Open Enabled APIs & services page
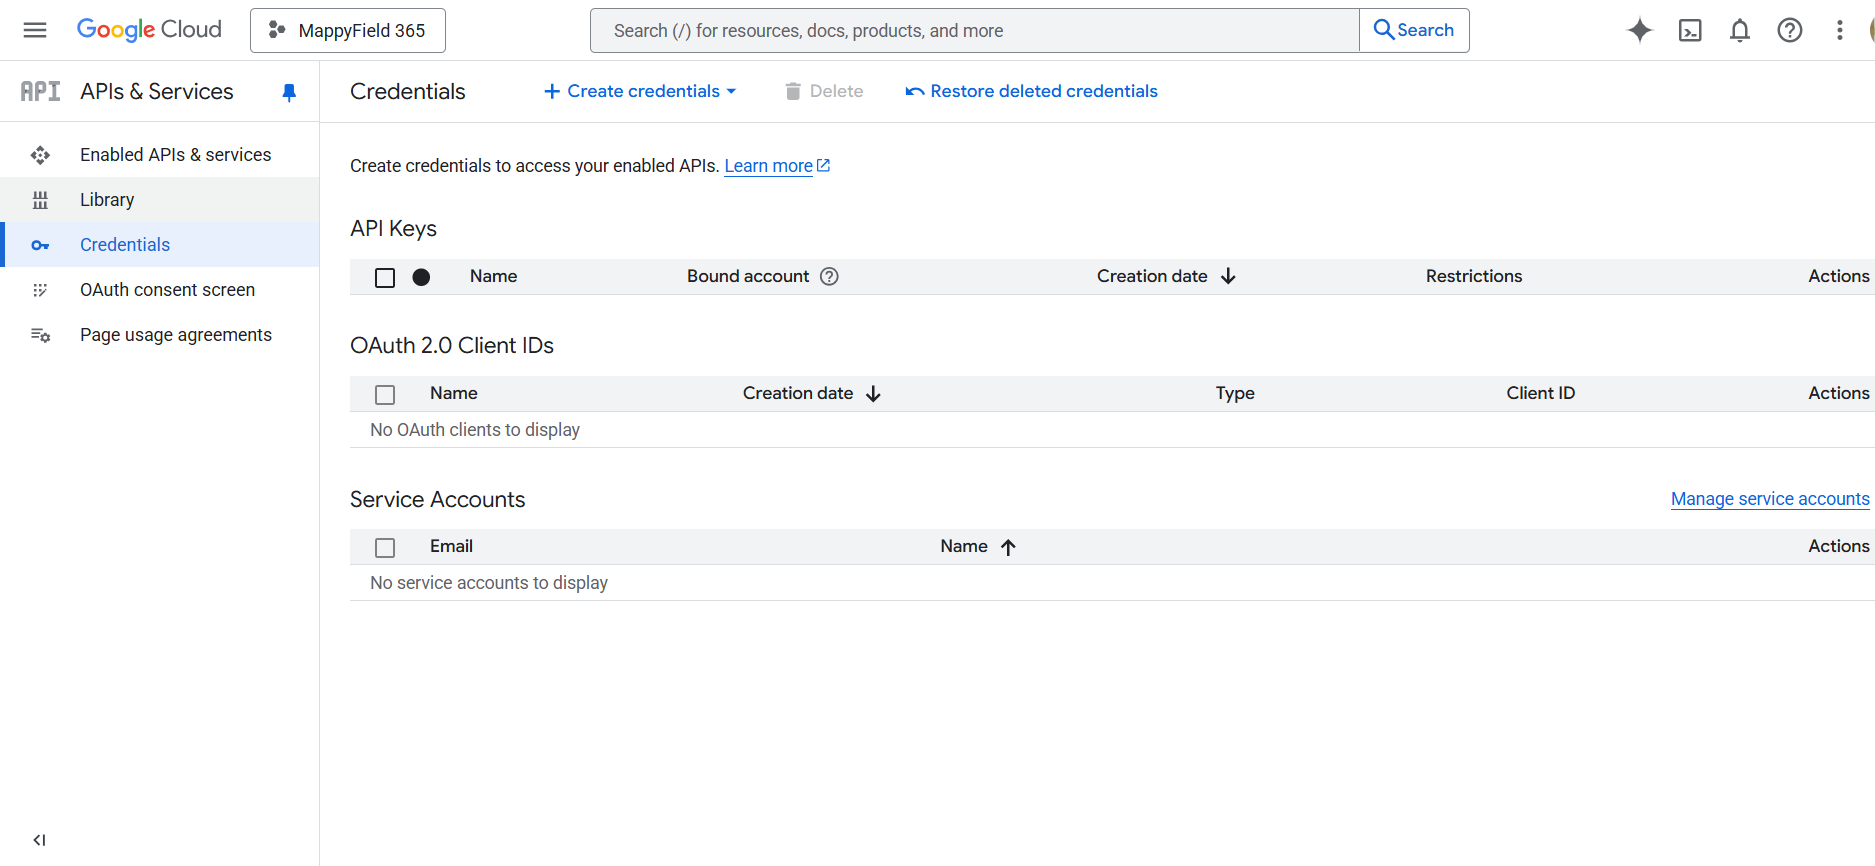 point(160,155)
